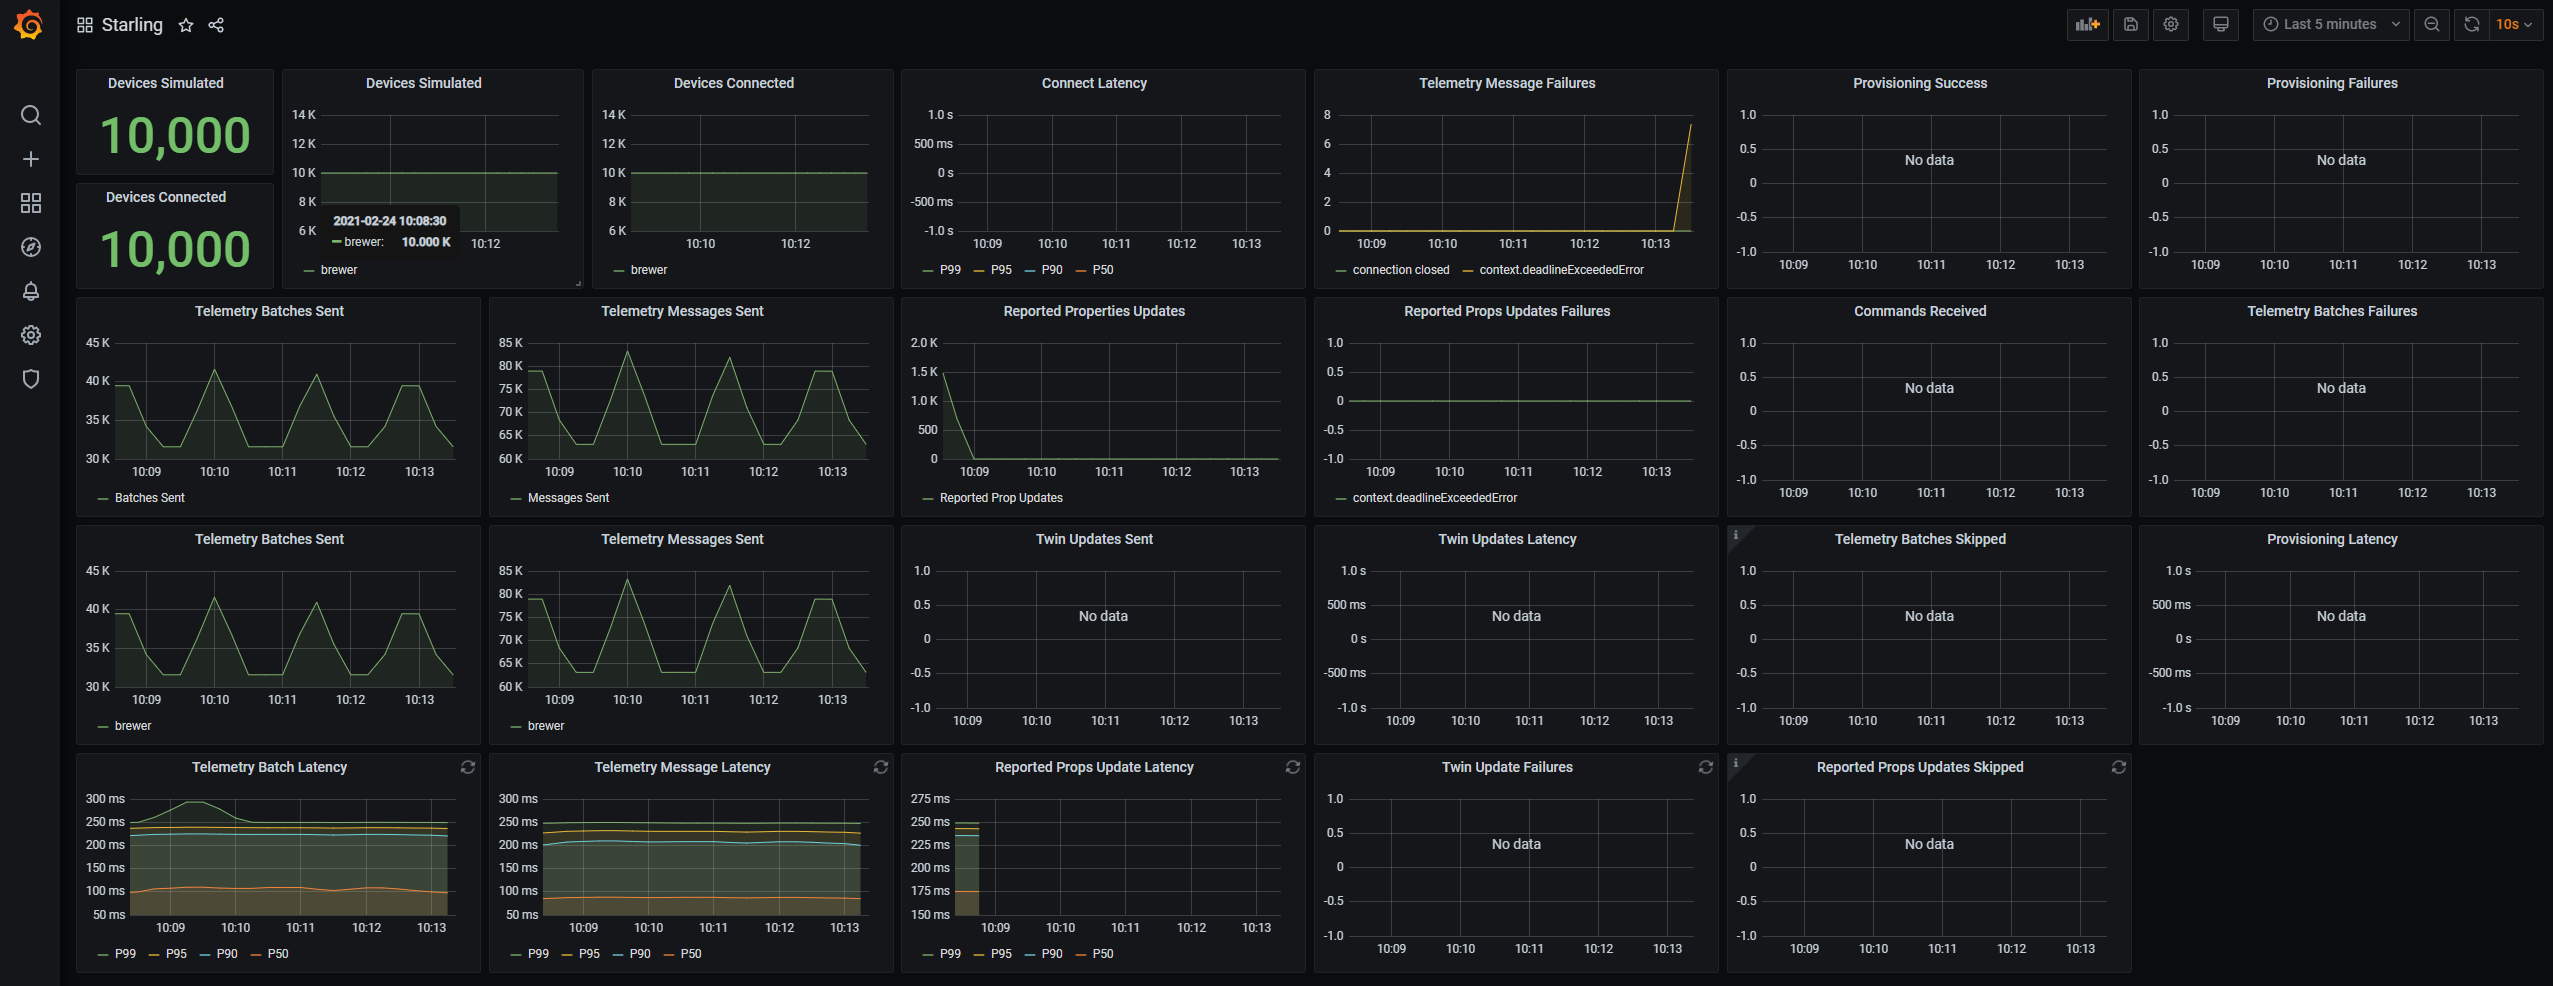Open the Alerting bell icon
Viewport: 2553px width, 986px height.
pyautogui.click(x=31, y=291)
